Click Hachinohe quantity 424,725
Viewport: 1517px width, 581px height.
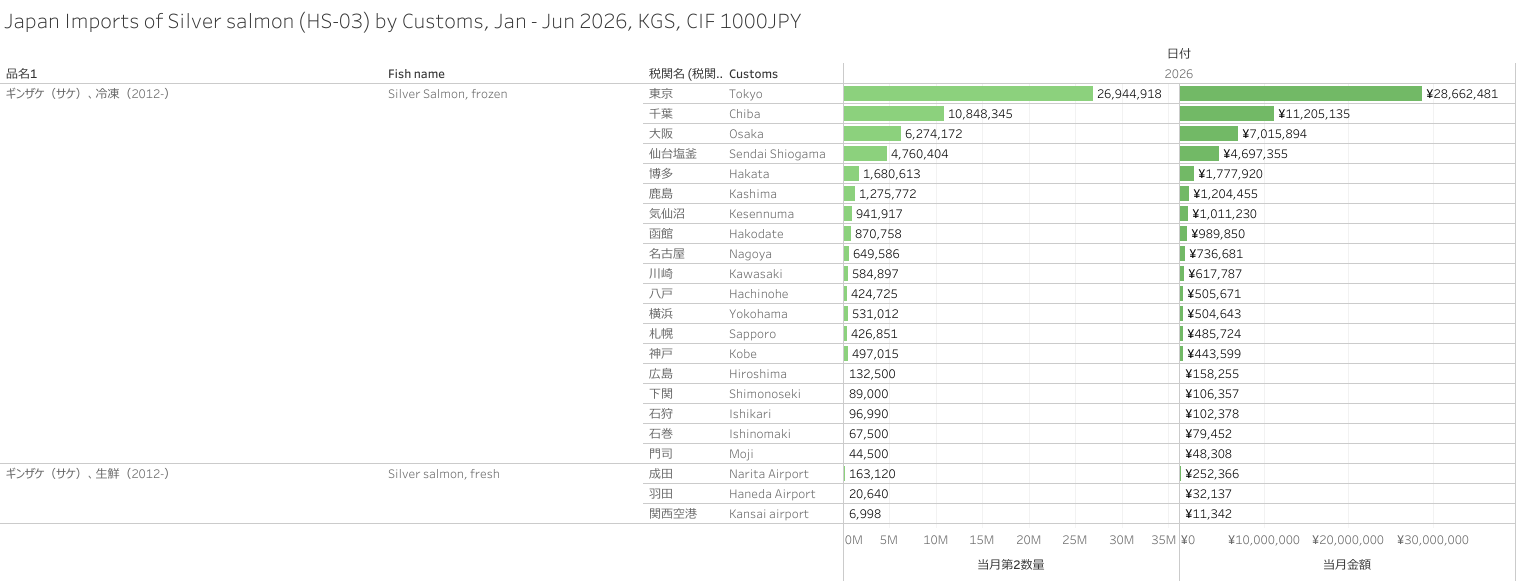pyautogui.click(x=875, y=294)
